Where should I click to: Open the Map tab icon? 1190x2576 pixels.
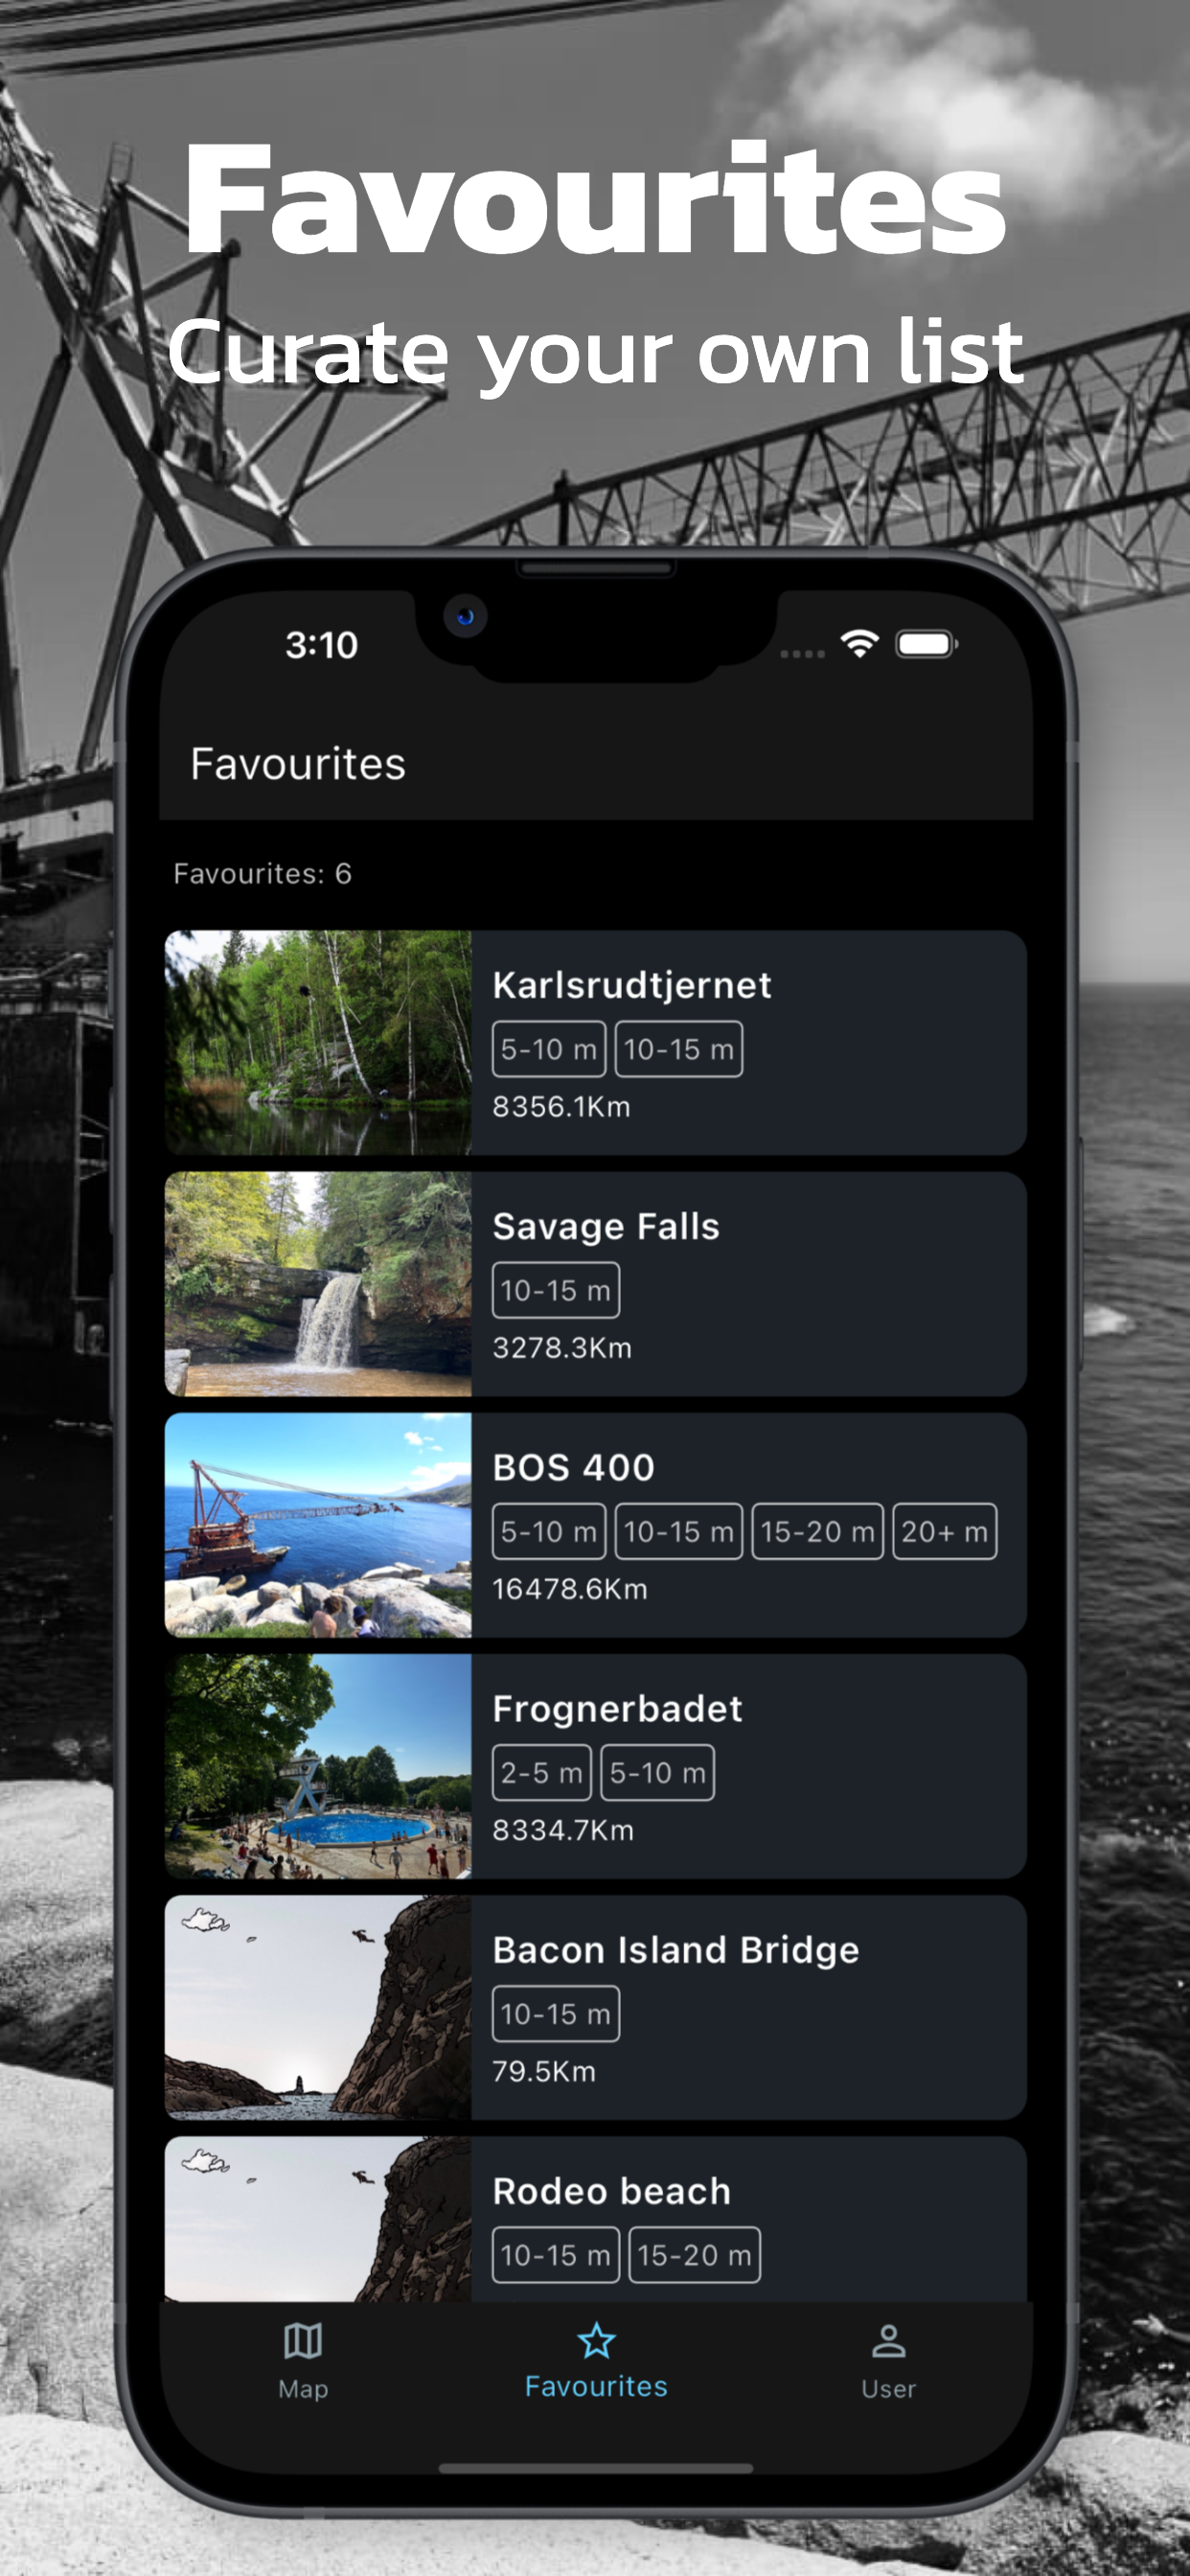coord(302,2341)
